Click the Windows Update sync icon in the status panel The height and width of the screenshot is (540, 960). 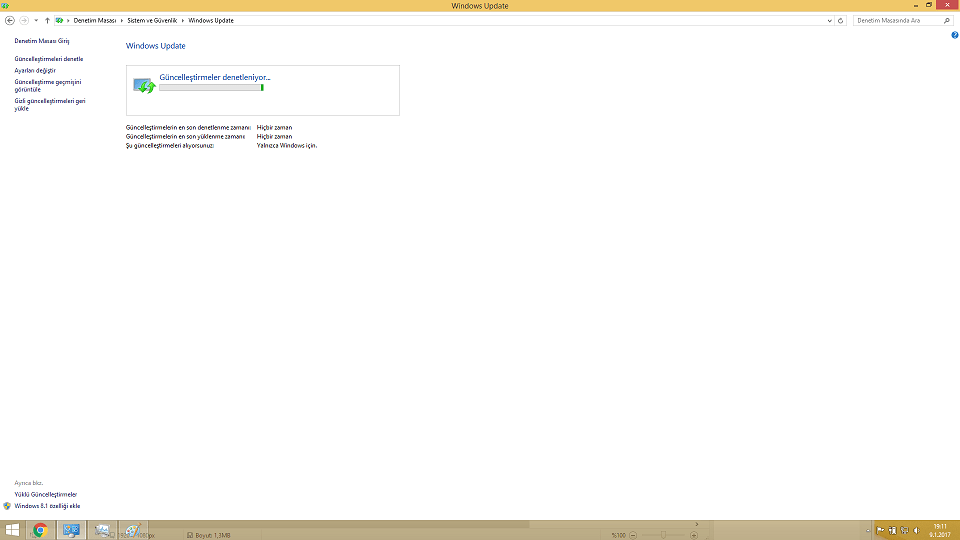[144, 84]
